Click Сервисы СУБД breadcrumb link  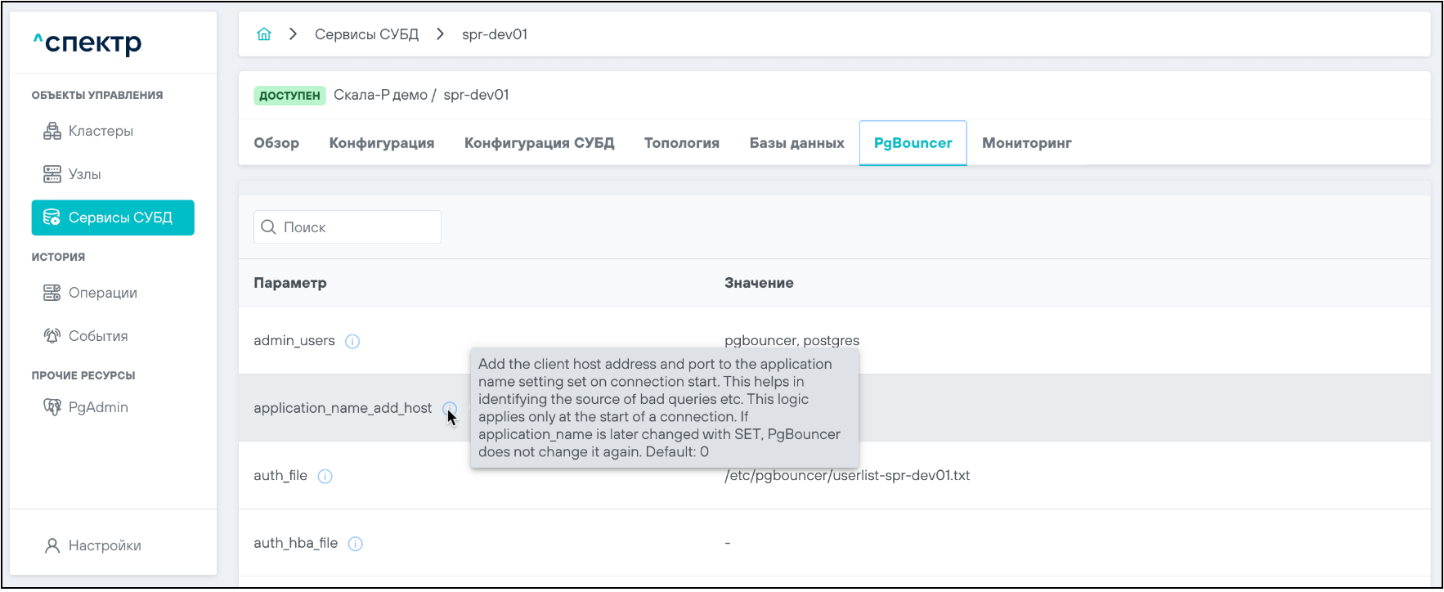(x=366, y=34)
